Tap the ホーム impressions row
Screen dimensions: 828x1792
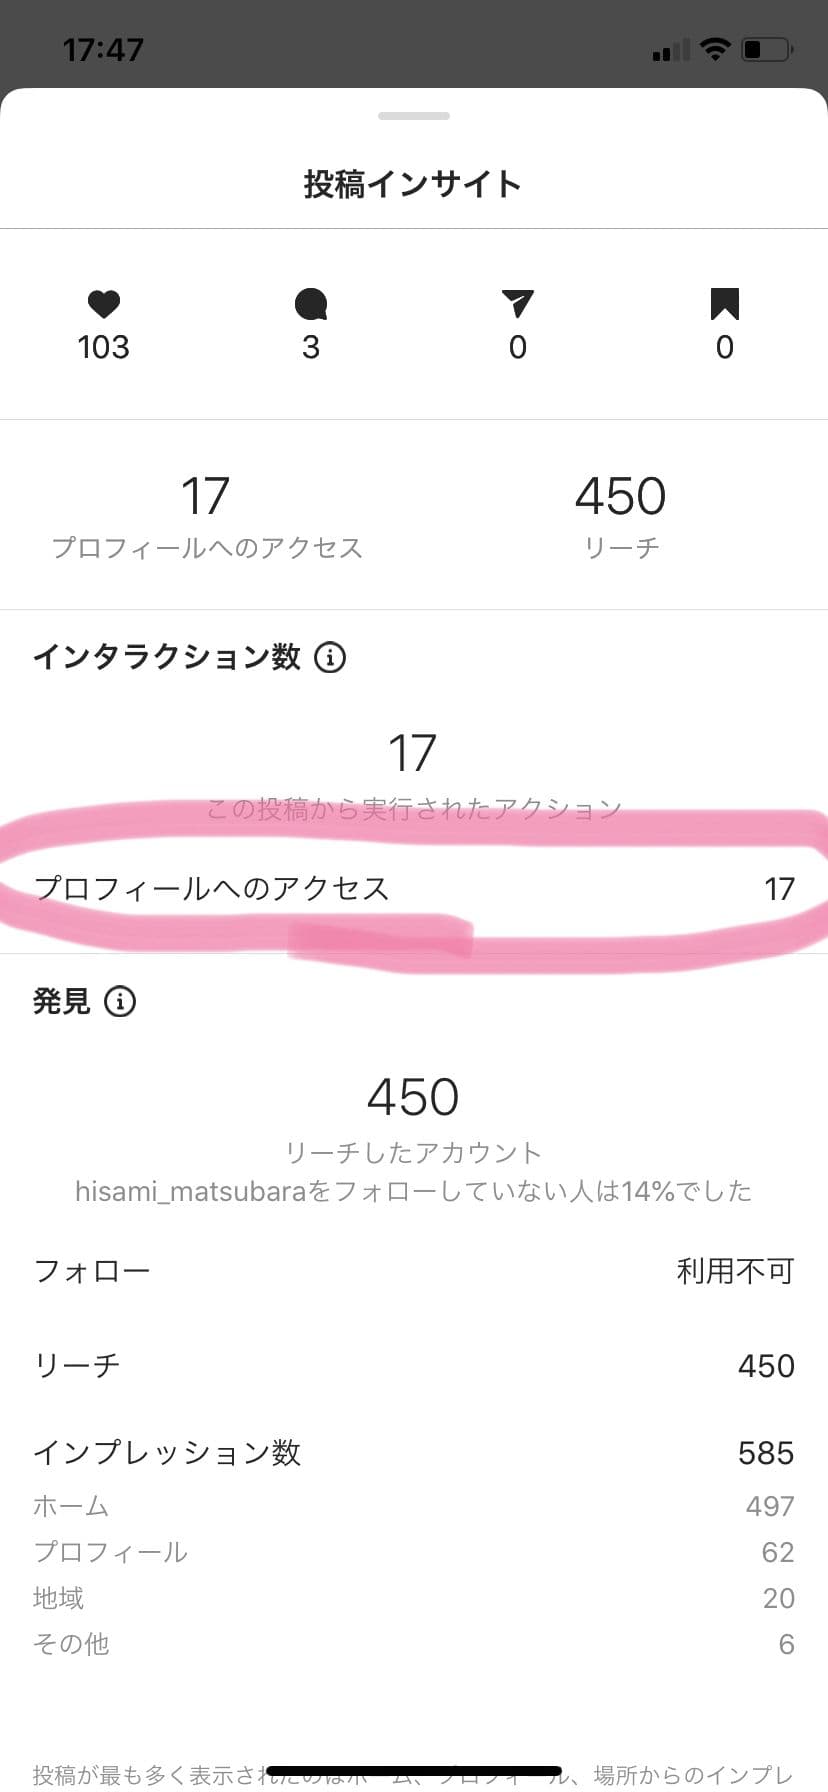point(413,1505)
